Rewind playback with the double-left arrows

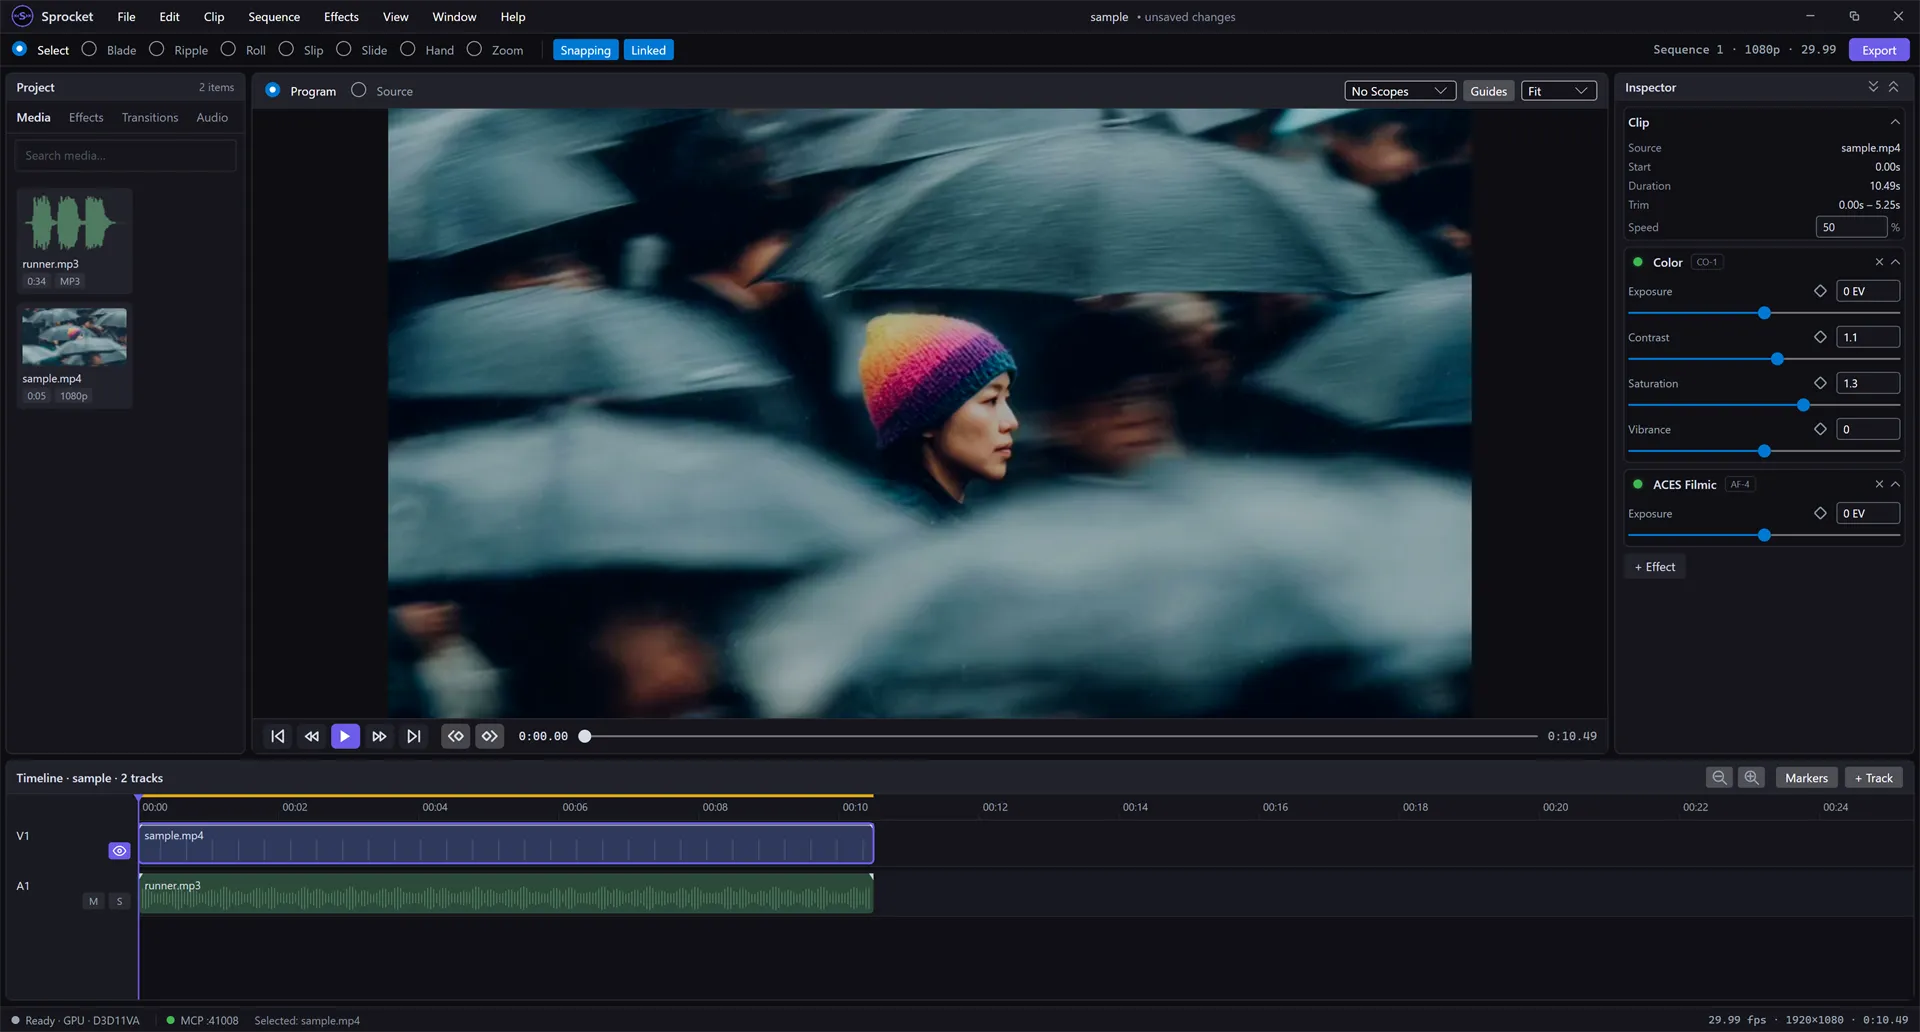click(312, 736)
